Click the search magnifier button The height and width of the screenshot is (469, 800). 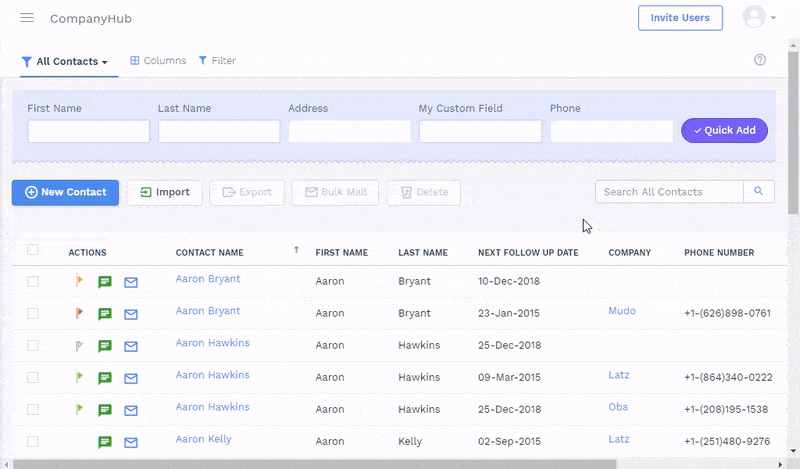point(759,191)
